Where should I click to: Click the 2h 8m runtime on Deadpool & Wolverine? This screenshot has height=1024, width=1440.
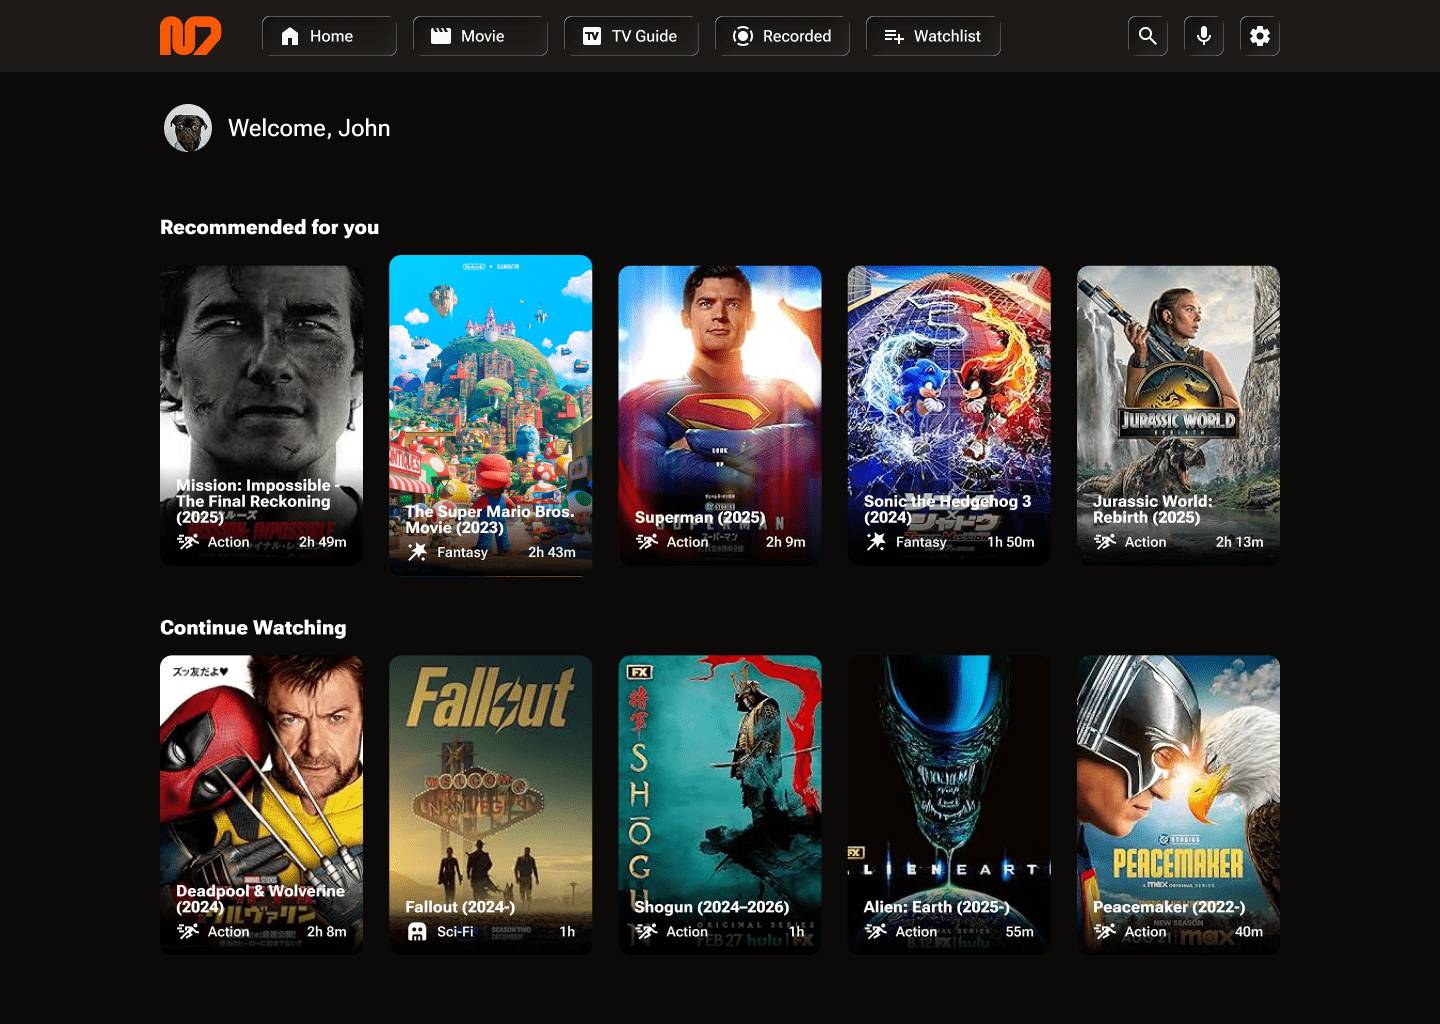tap(327, 932)
